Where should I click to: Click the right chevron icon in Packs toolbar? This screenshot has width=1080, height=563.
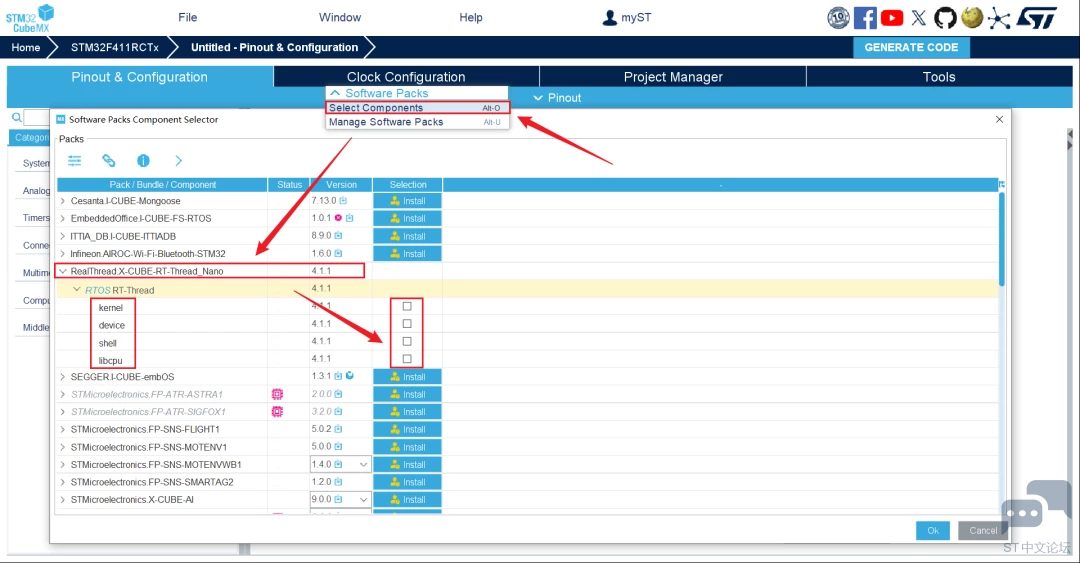point(178,161)
